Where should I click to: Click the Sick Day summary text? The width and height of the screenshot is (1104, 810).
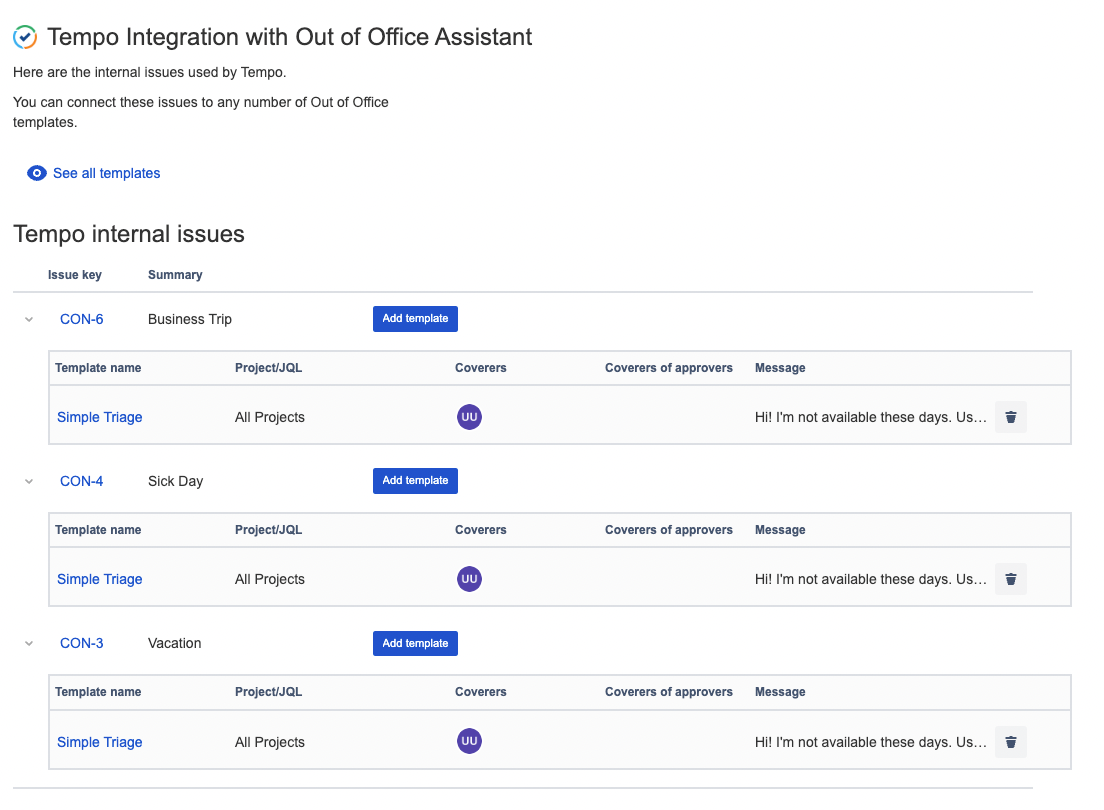click(175, 481)
